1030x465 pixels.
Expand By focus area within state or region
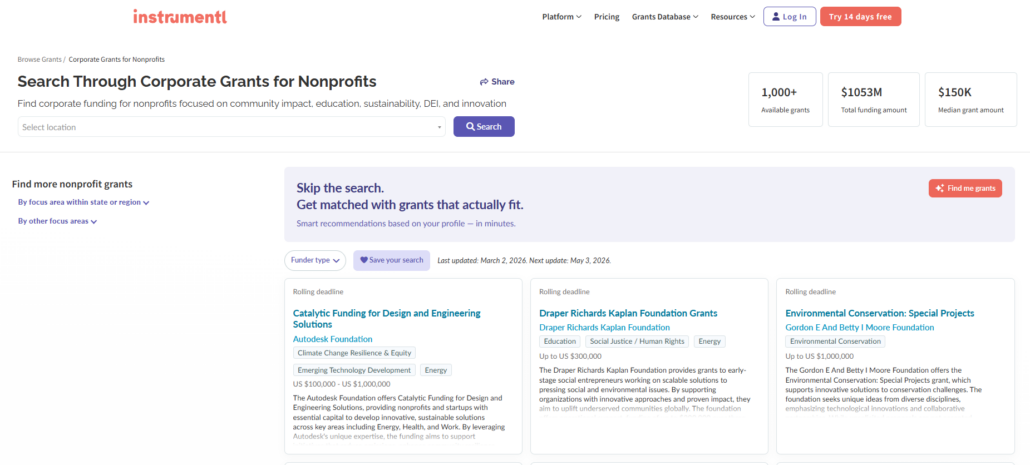(83, 202)
